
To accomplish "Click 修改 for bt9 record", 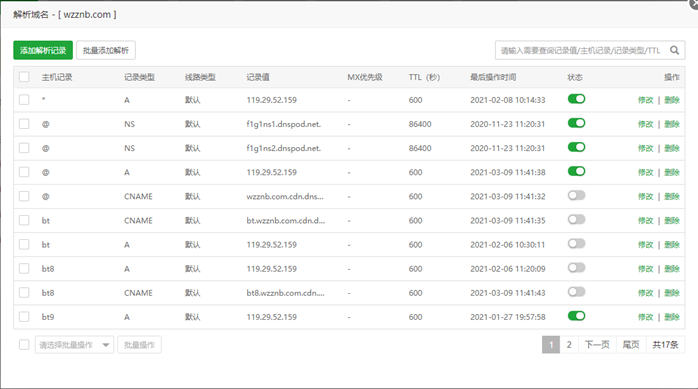I will [645, 317].
